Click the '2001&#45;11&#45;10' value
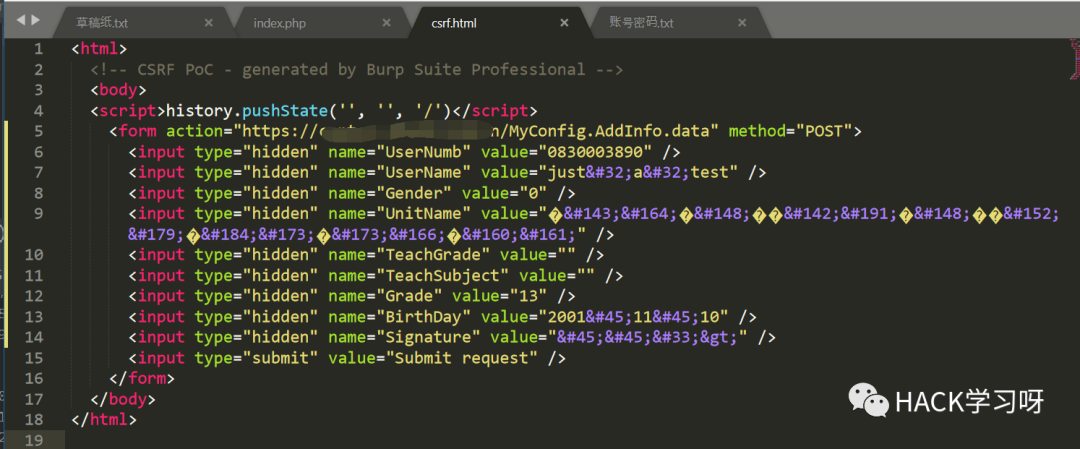 coord(634,317)
